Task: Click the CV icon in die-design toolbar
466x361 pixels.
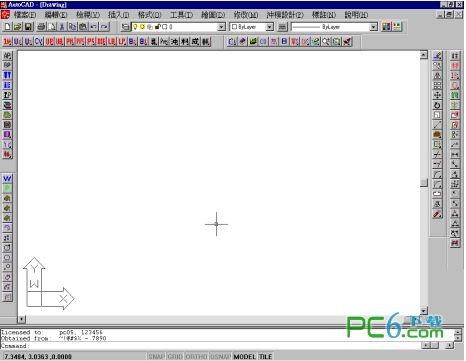Action: [39, 42]
